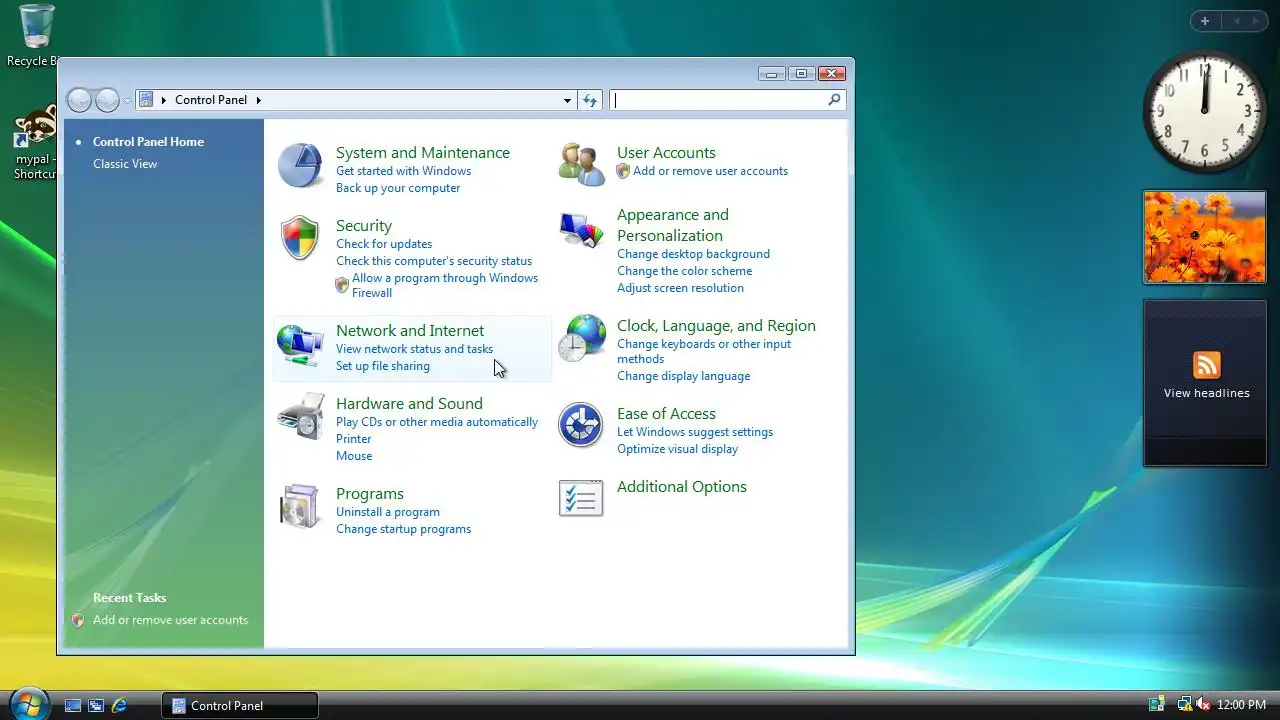Expand the arrow after Control Panel in breadcrumb
The width and height of the screenshot is (1280, 720).
(258, 100)
